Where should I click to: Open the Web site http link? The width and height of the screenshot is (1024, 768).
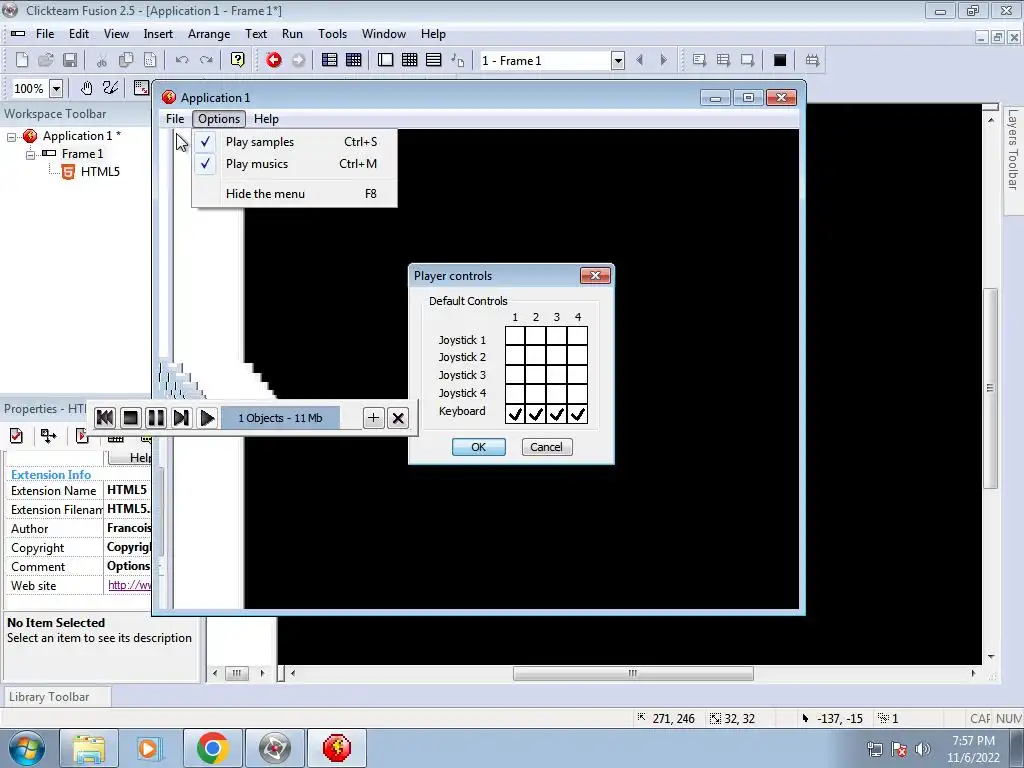pyautogui.click(x=129, y=585)
